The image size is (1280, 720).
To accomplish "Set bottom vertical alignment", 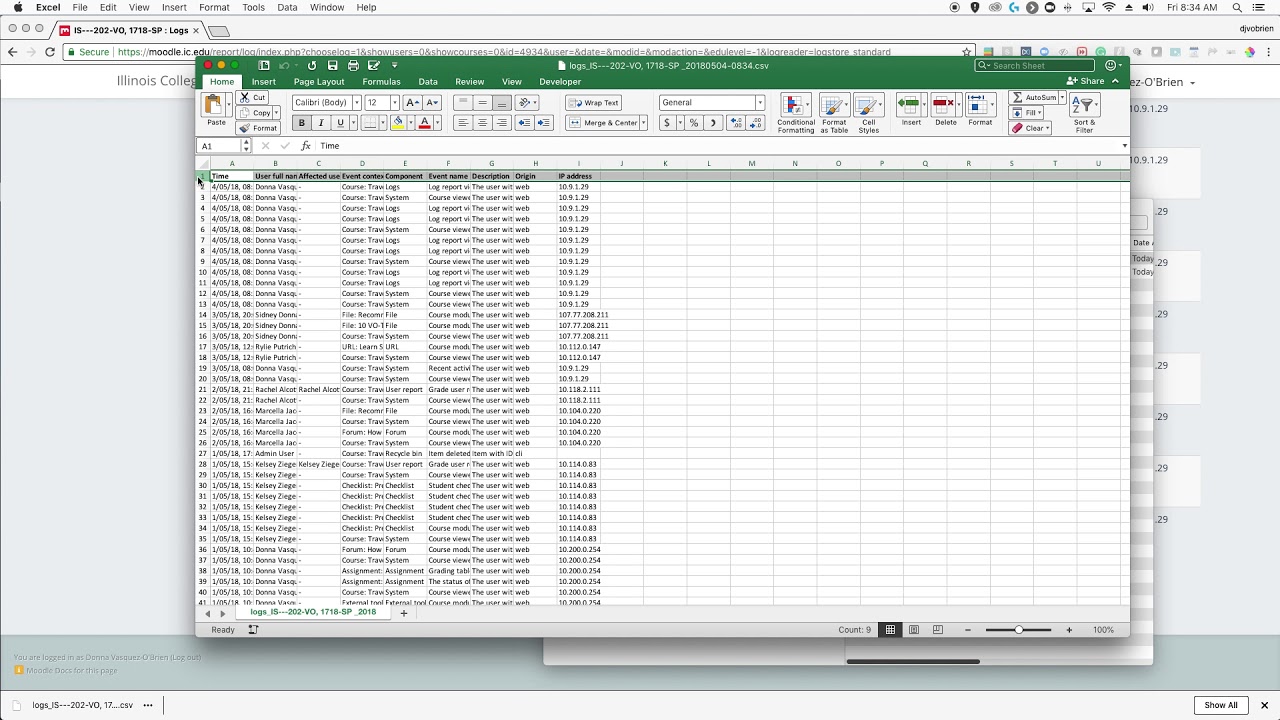I will click(x=501, y=103).
